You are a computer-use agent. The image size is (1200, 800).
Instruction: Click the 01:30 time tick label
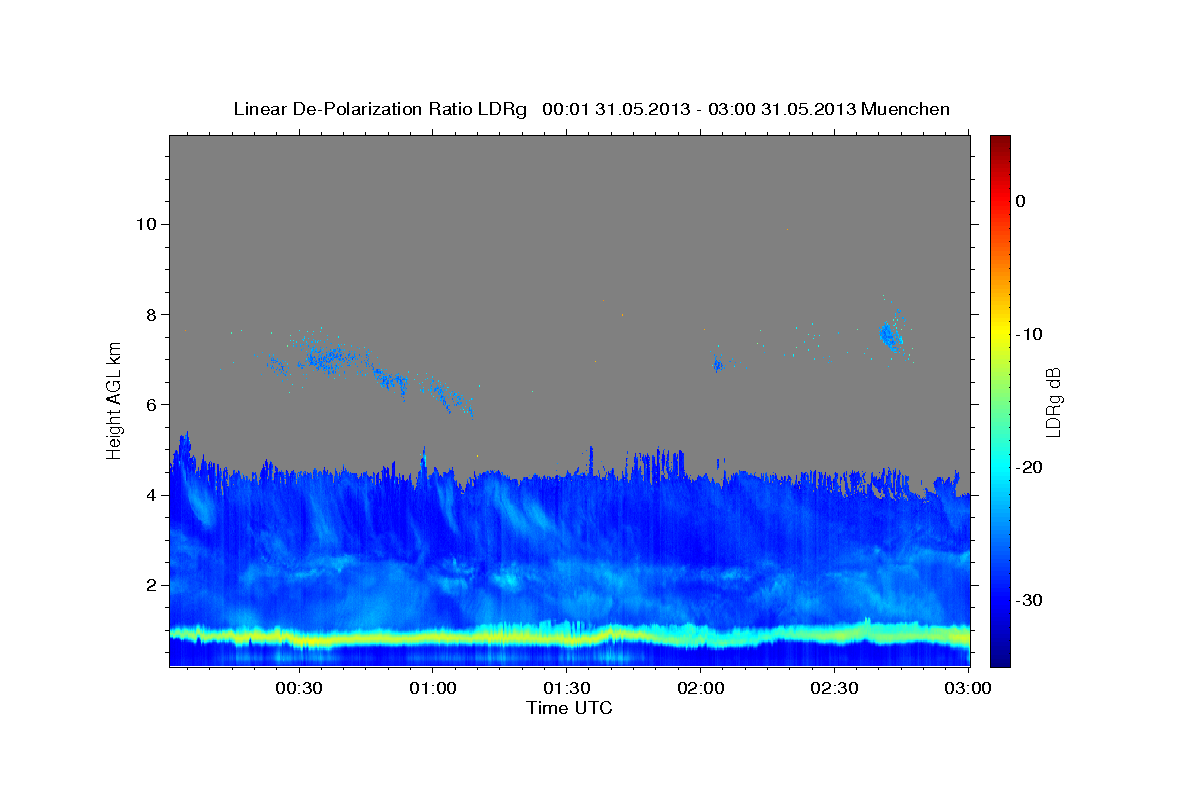tap(566, 689)
